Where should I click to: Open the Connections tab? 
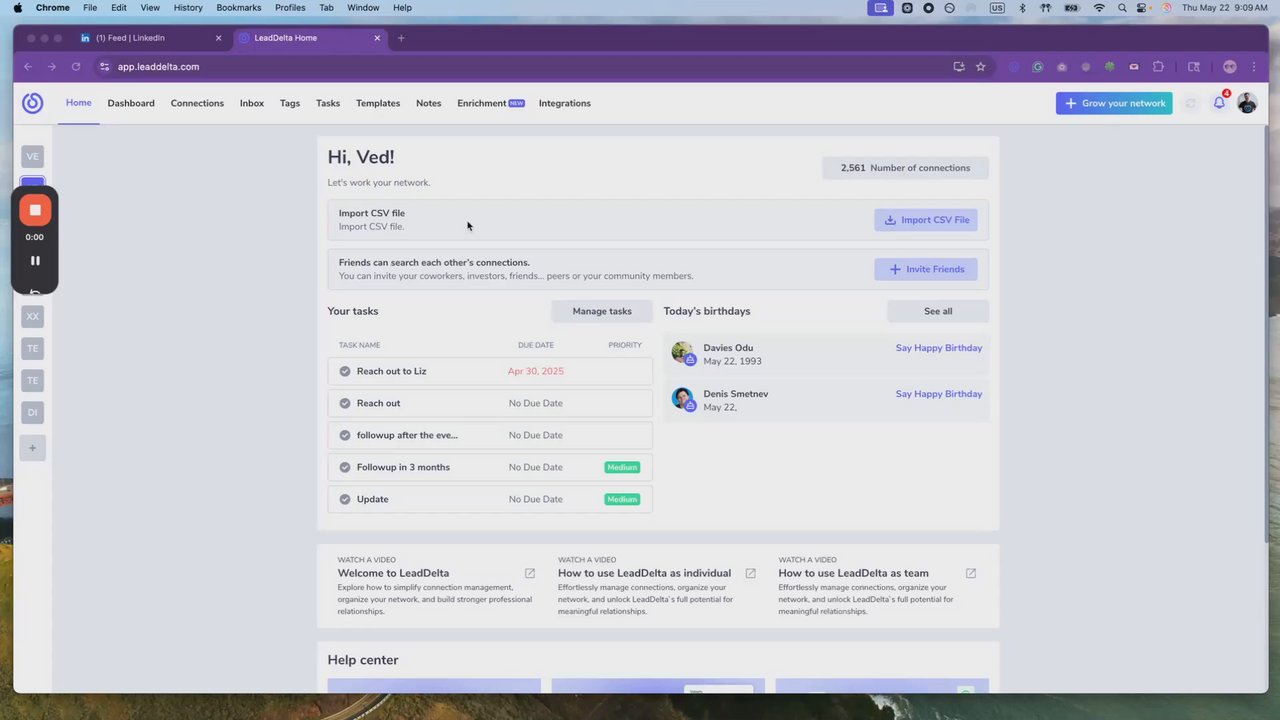(x=197, y=103)
